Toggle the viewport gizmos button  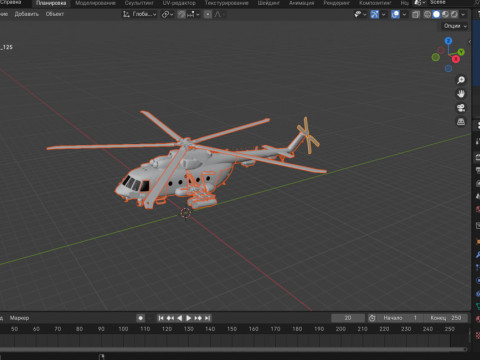pyautogui.click(x=375, y=14)
